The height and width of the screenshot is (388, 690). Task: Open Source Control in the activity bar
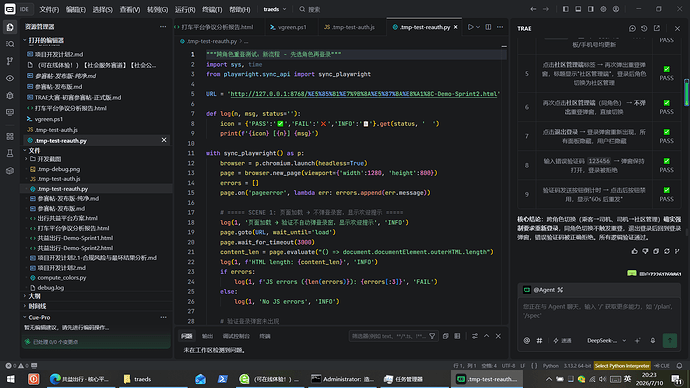coord(10,61)
